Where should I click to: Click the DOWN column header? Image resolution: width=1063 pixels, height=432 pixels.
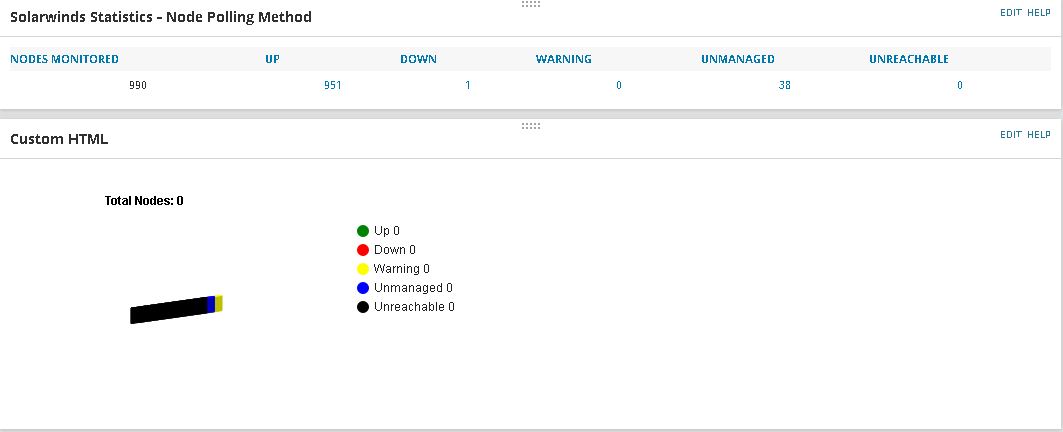coord(418,59)
